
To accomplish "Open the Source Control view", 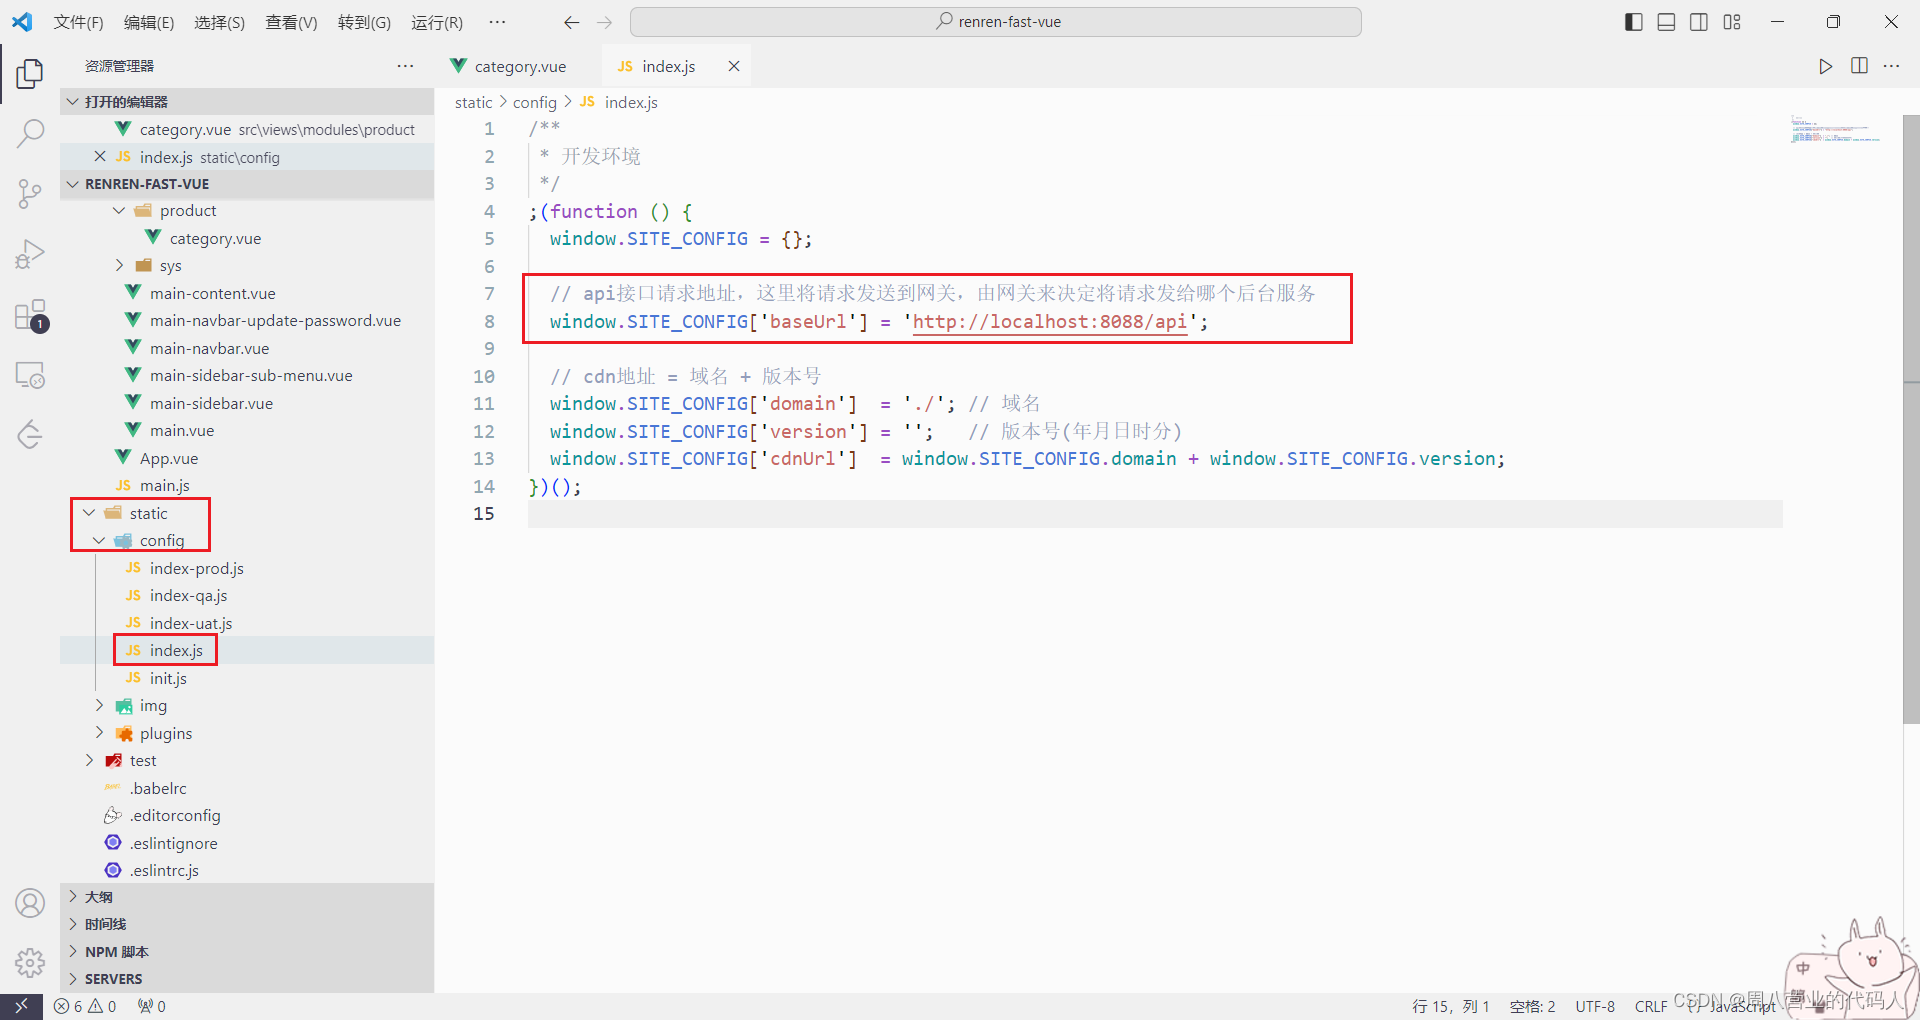I will [30, 193].
